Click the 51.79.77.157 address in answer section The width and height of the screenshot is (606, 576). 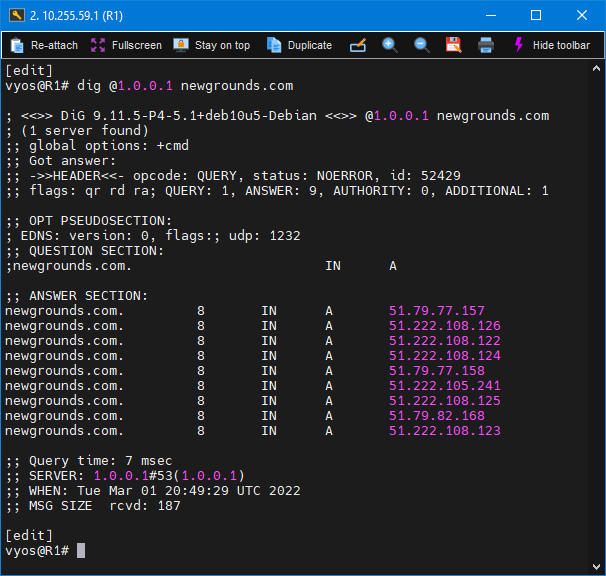coord(436,311)
